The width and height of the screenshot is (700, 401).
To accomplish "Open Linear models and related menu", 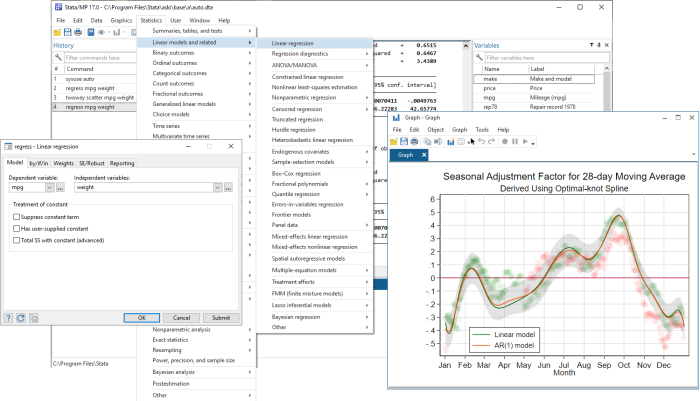I will click(196, 42).
